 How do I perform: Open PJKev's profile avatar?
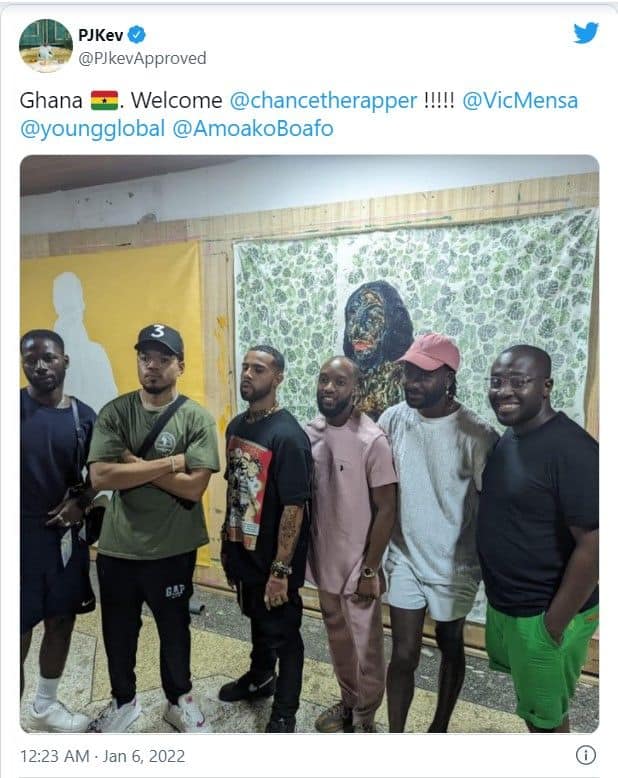pos(46,46)
